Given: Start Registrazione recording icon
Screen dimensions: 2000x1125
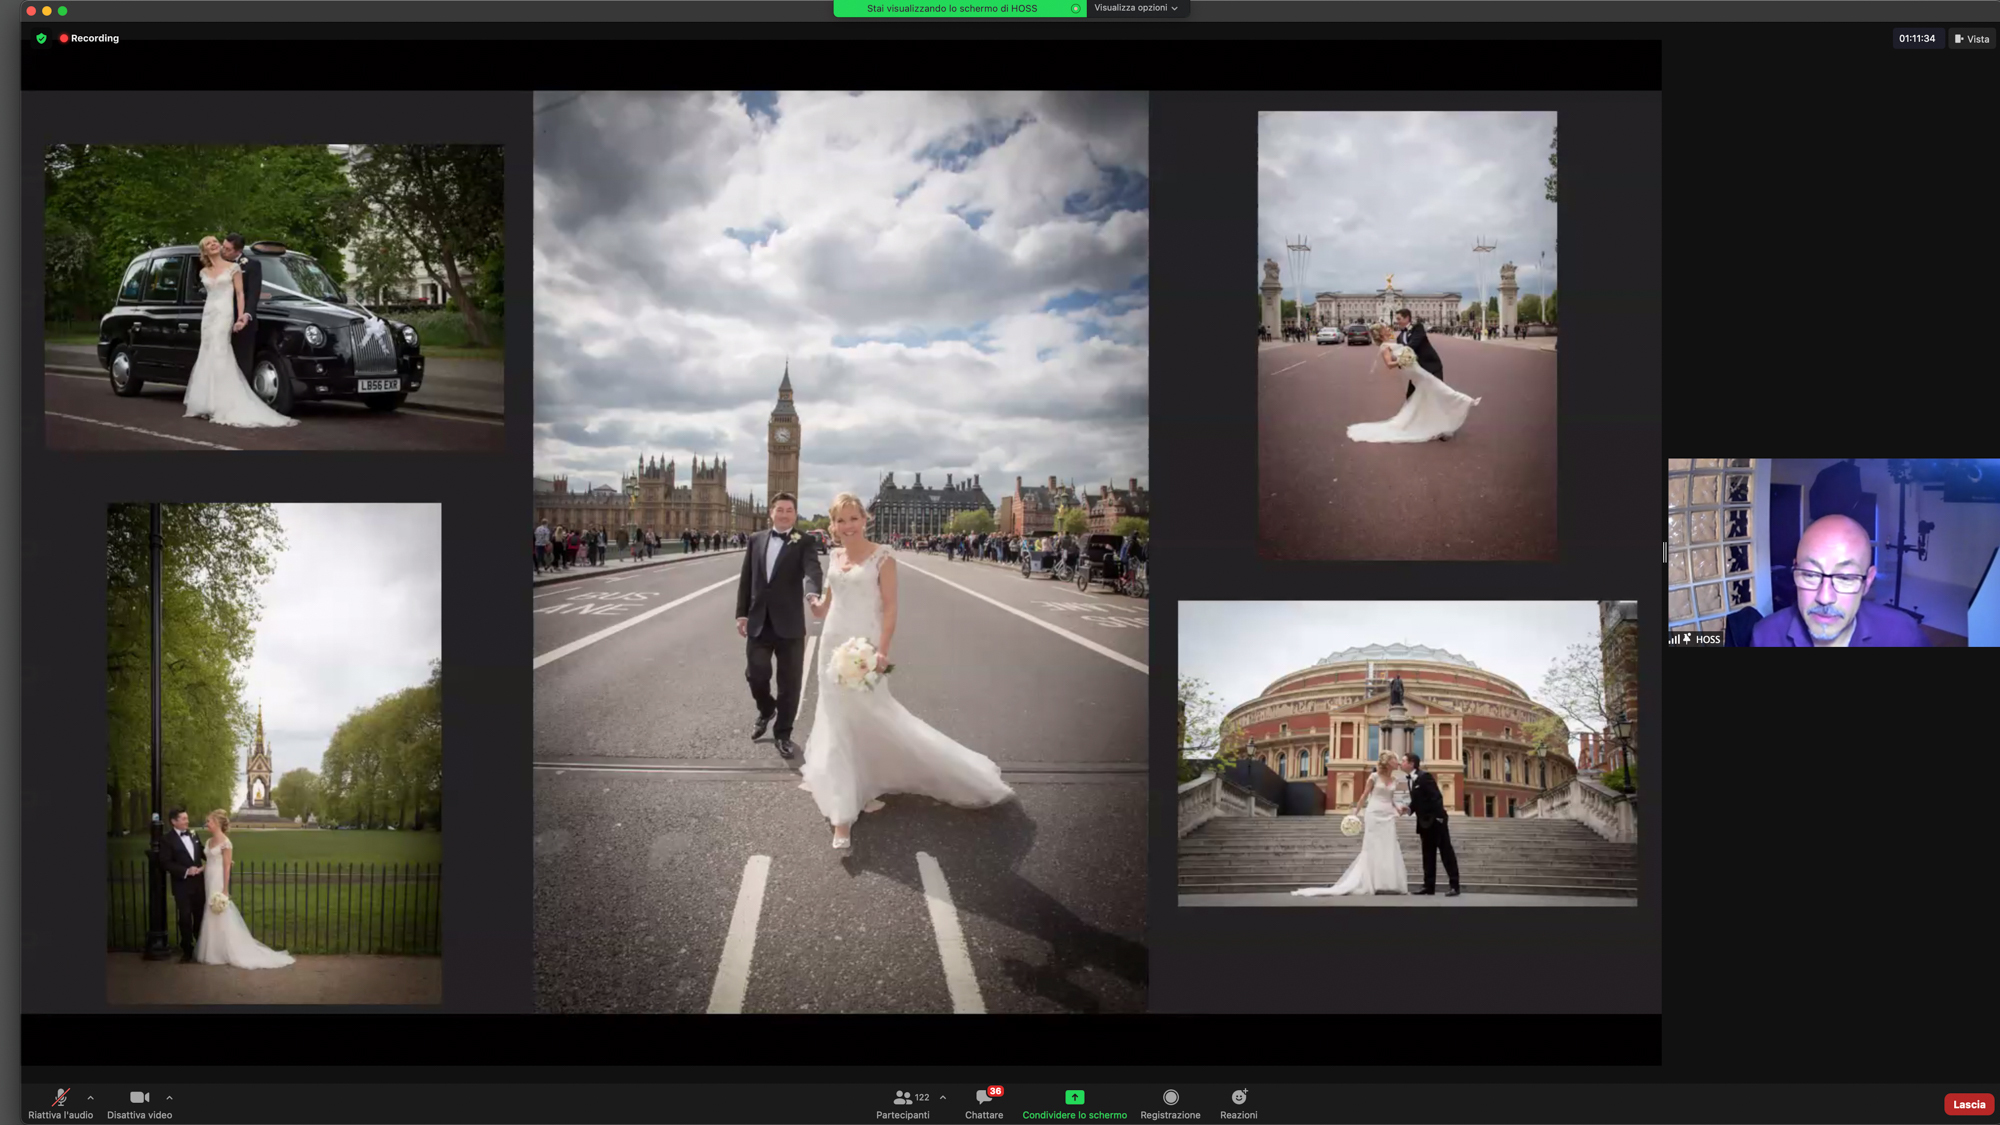Looking at the screenshot, I should click(x=1170, y=1098).
